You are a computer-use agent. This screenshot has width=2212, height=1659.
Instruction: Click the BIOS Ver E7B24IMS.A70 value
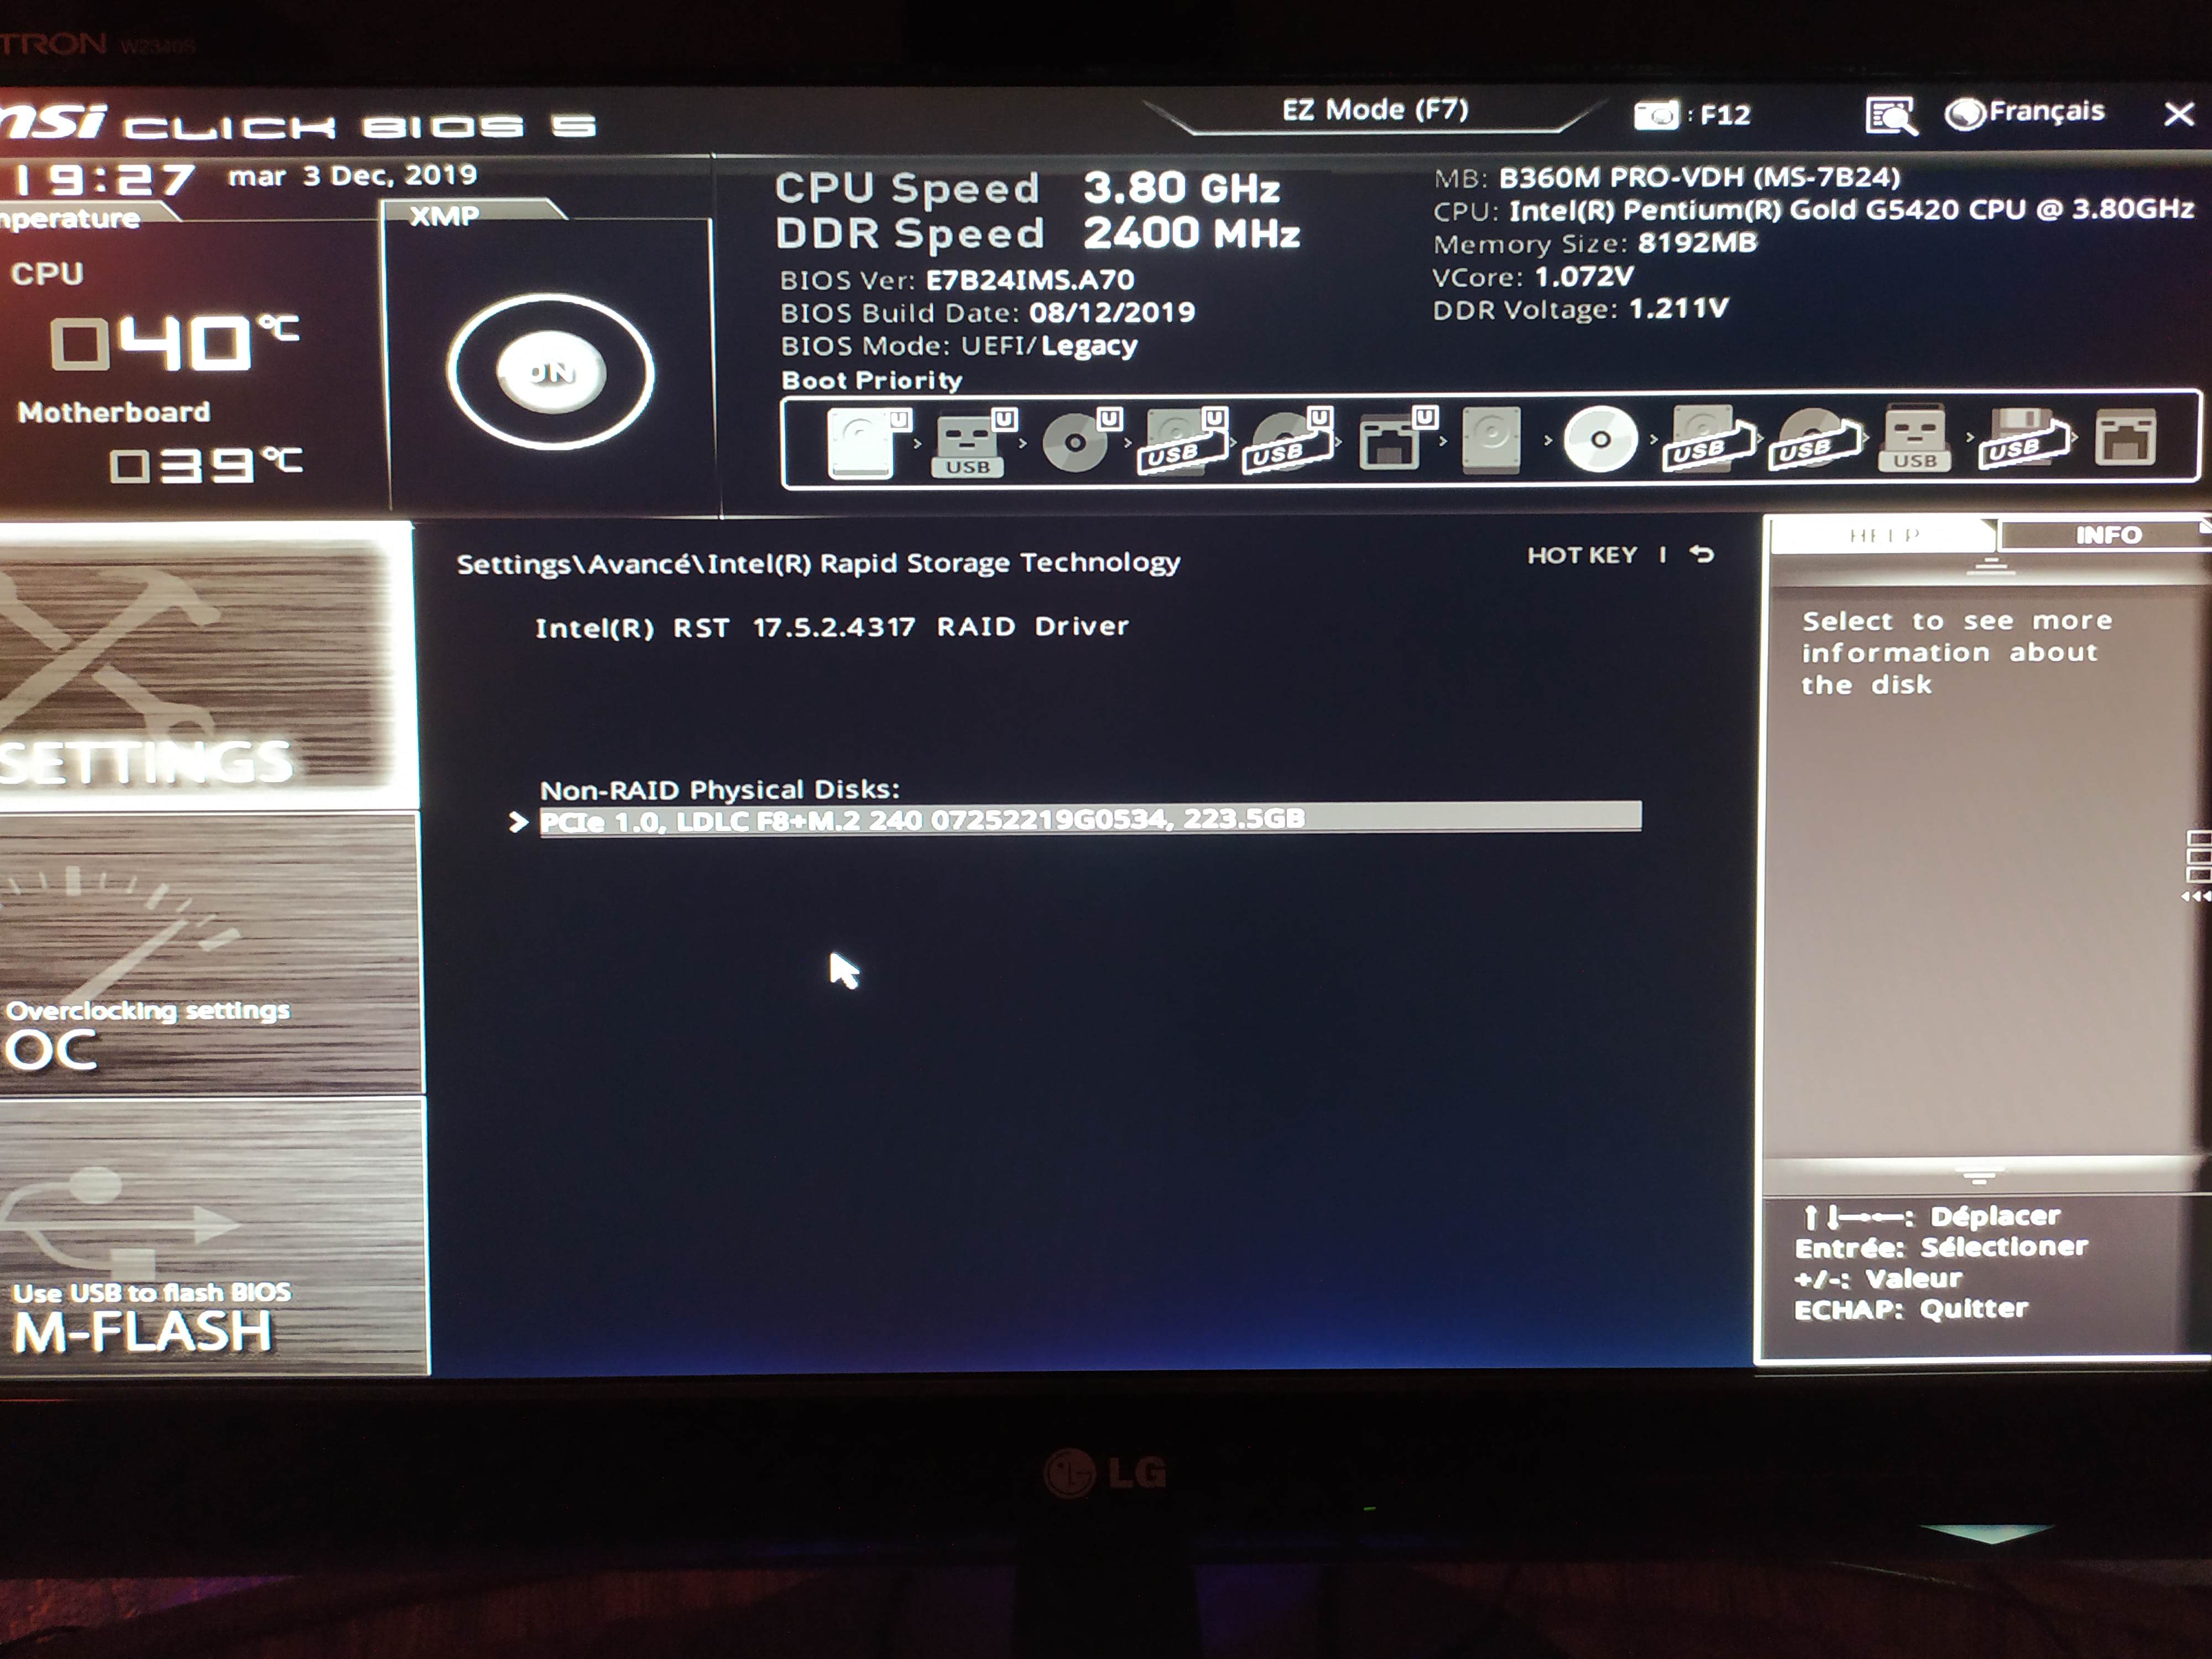[1030, 280]
